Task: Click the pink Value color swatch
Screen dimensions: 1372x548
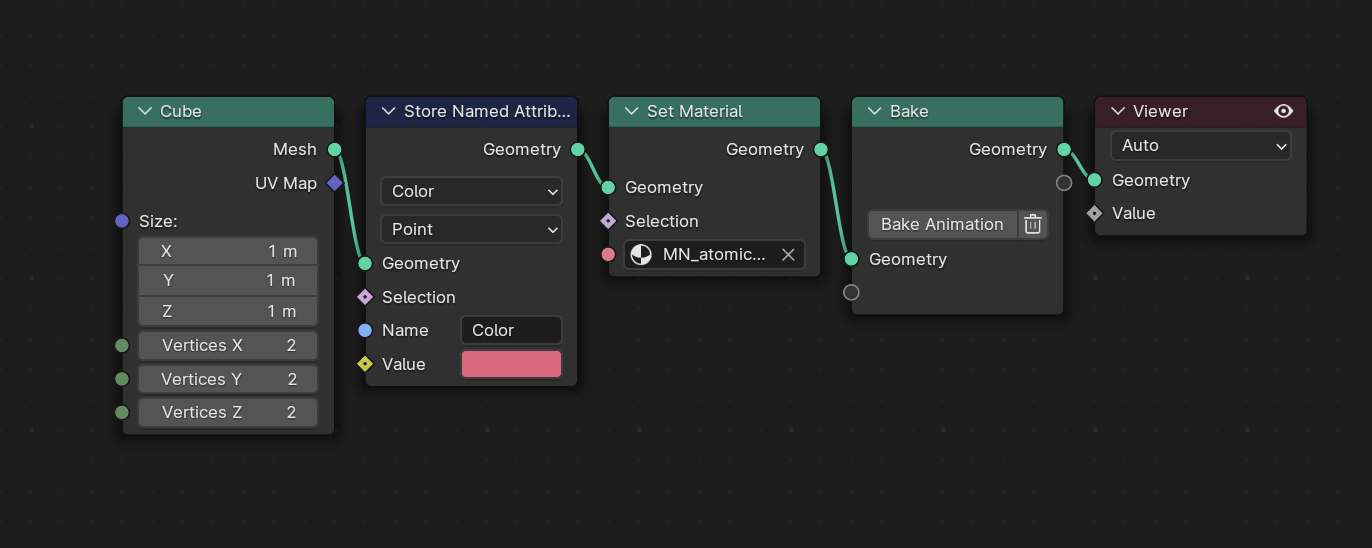Action: [x=511, y=364]
